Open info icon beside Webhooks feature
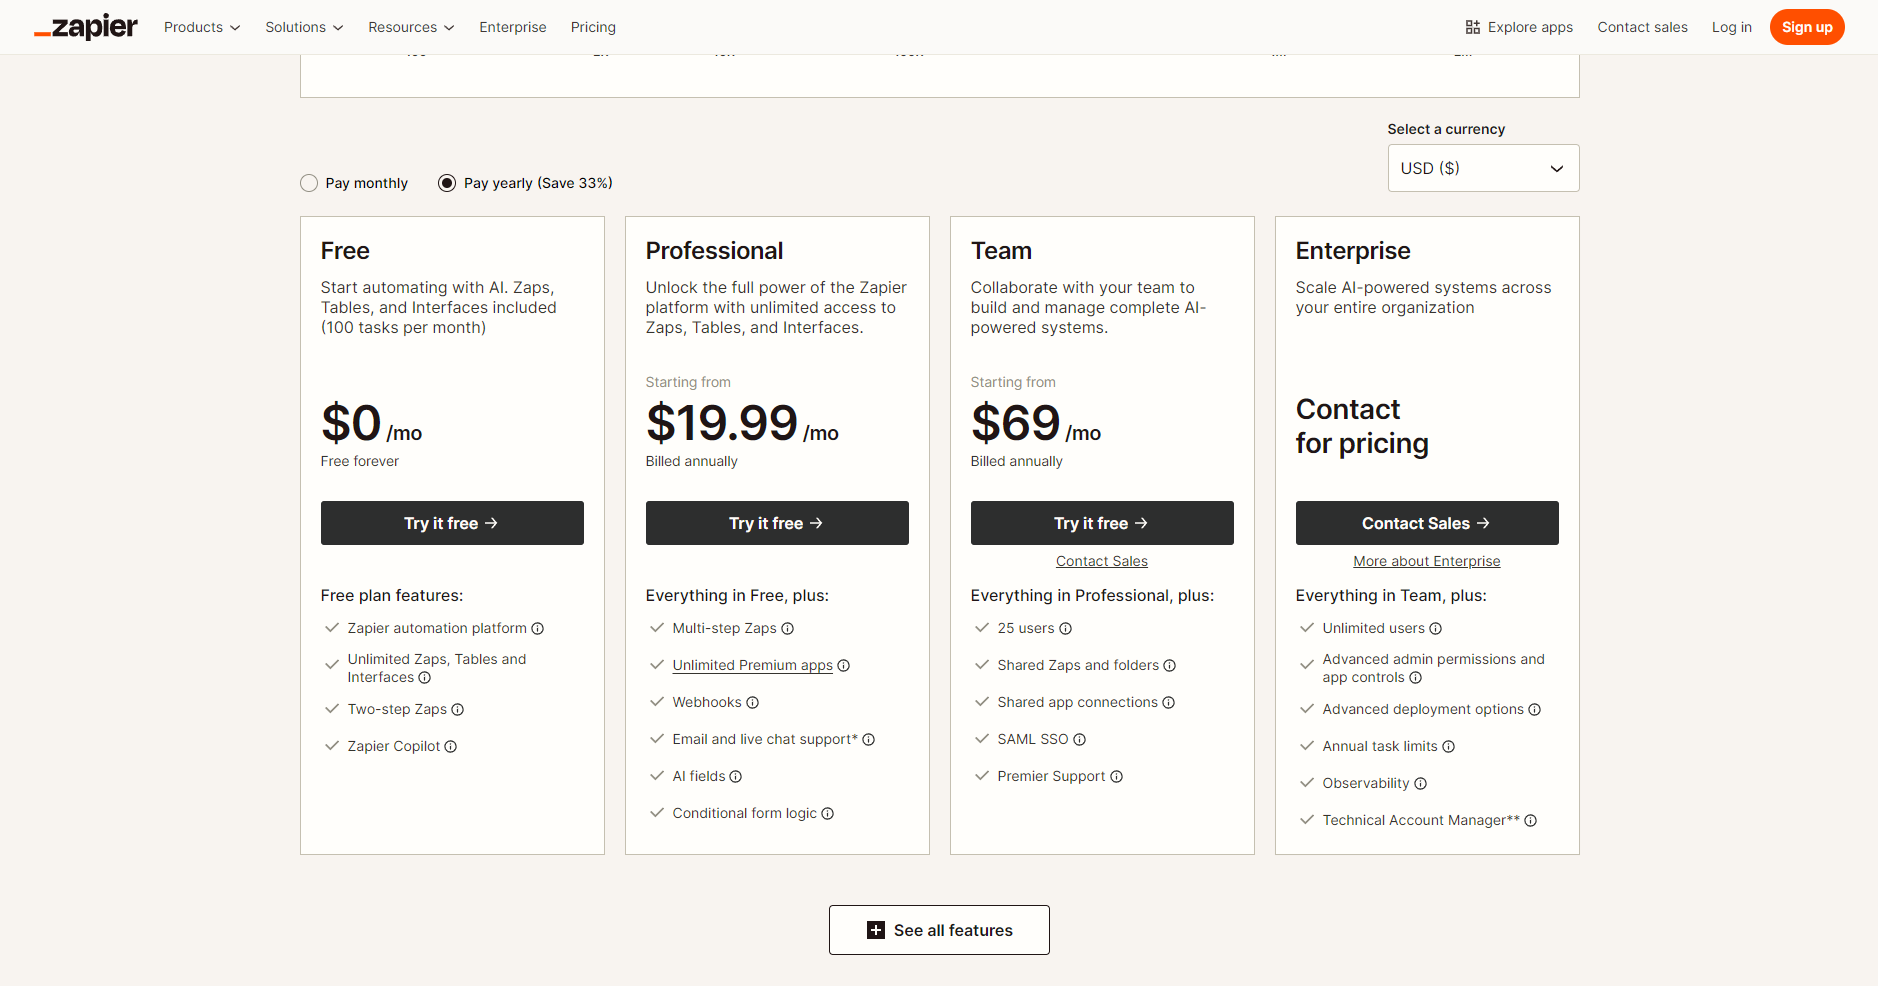Image resolution: width=1878 pixels, height=986 pixels. [753, 703]
